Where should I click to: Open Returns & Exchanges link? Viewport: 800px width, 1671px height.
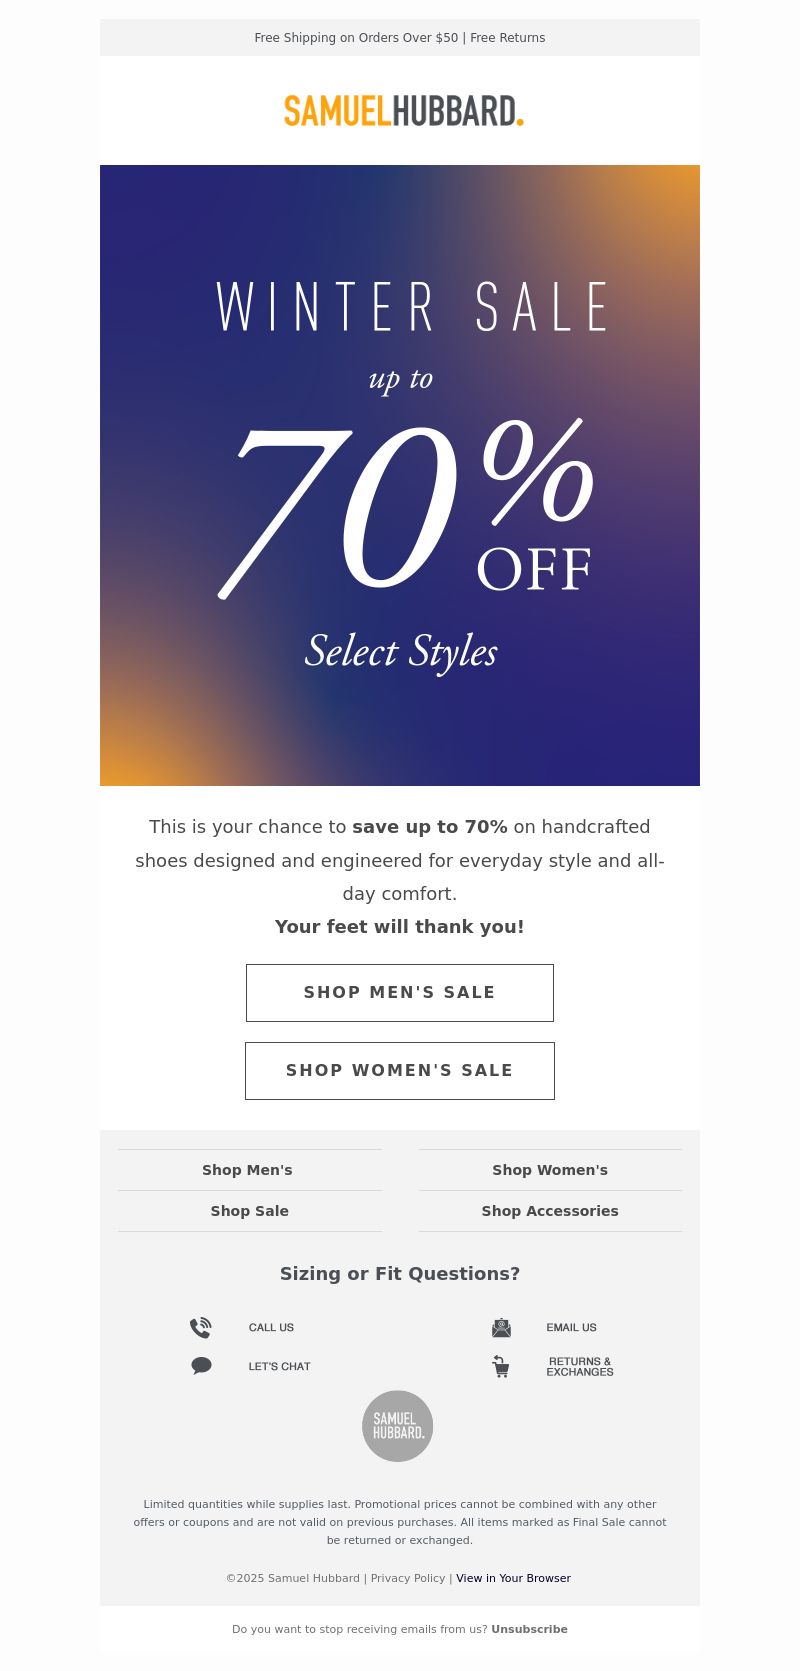point(580,1367)
